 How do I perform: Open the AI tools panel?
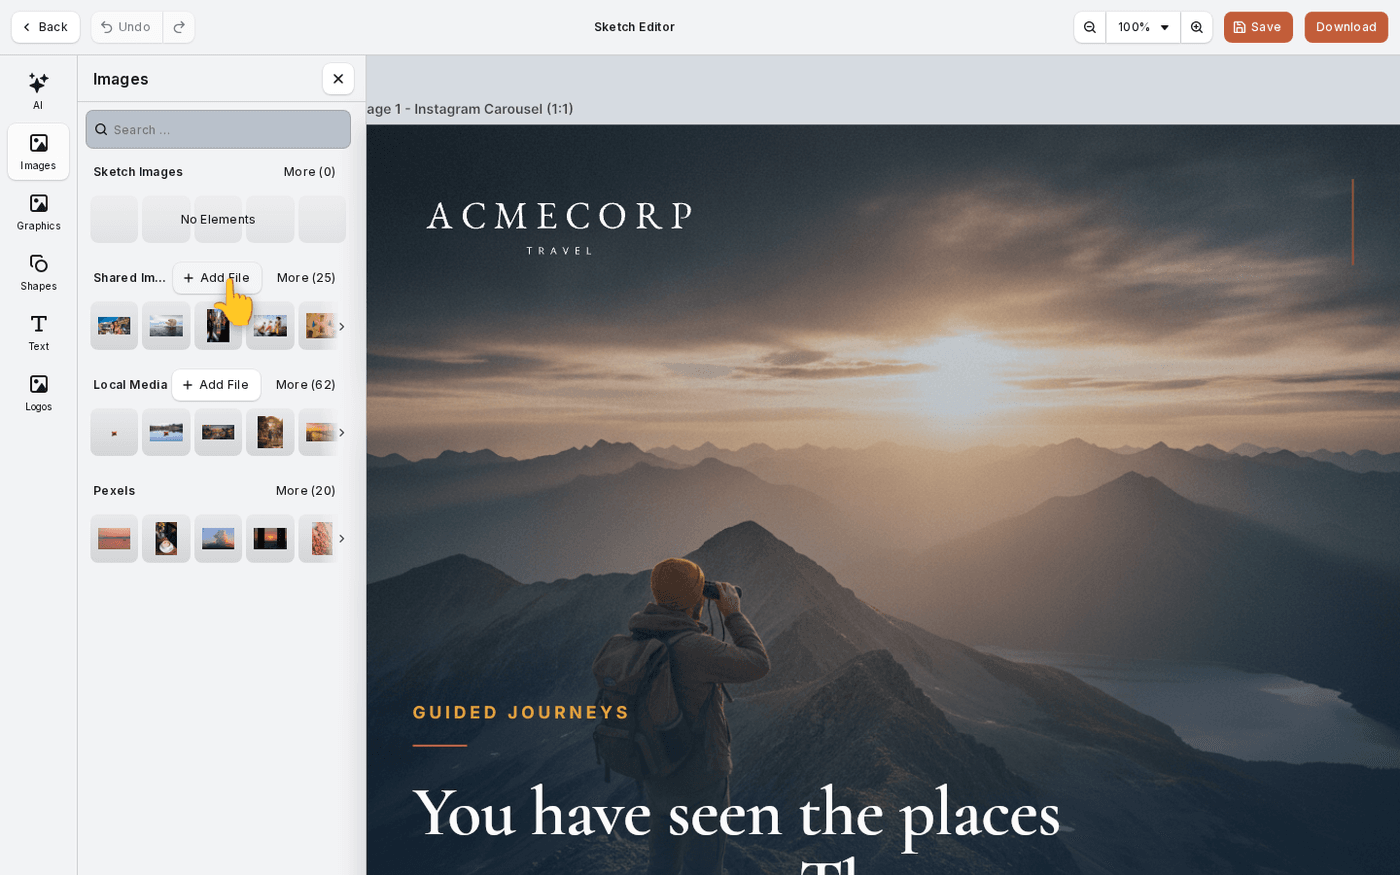(38, 91)
